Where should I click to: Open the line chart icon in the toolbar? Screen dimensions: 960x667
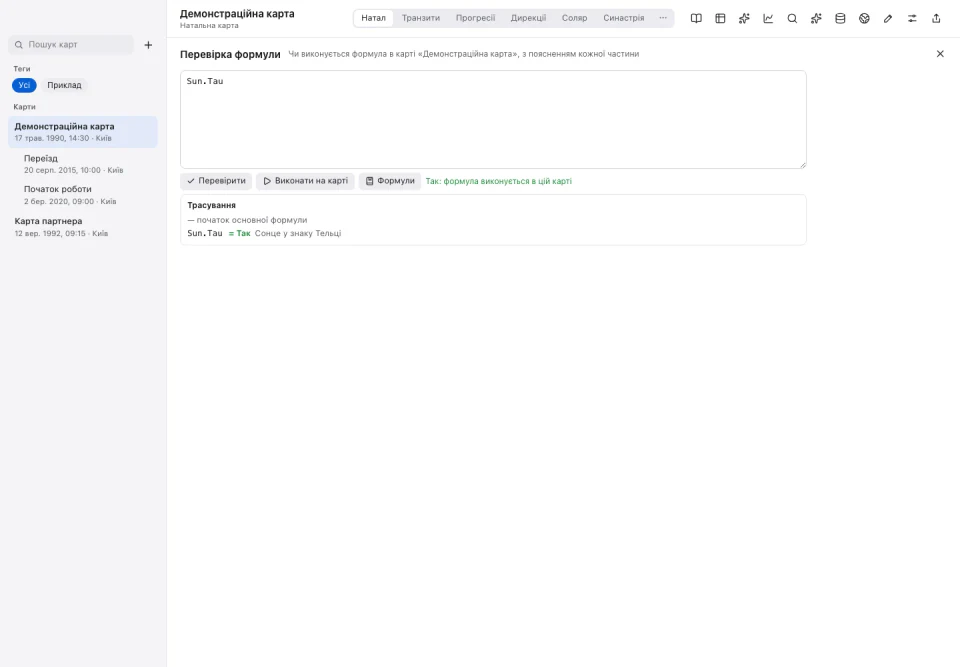768,18
